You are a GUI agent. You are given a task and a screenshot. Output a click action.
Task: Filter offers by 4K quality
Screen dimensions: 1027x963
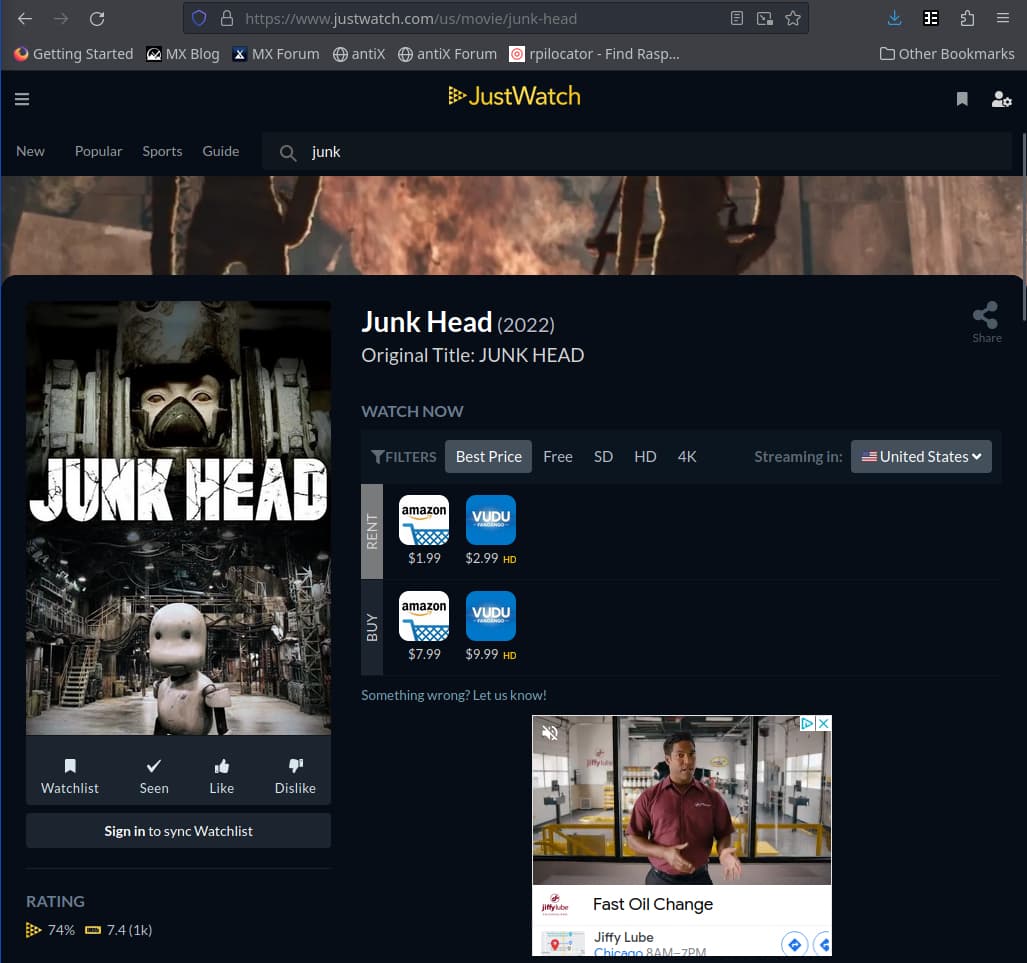(687, 457)
